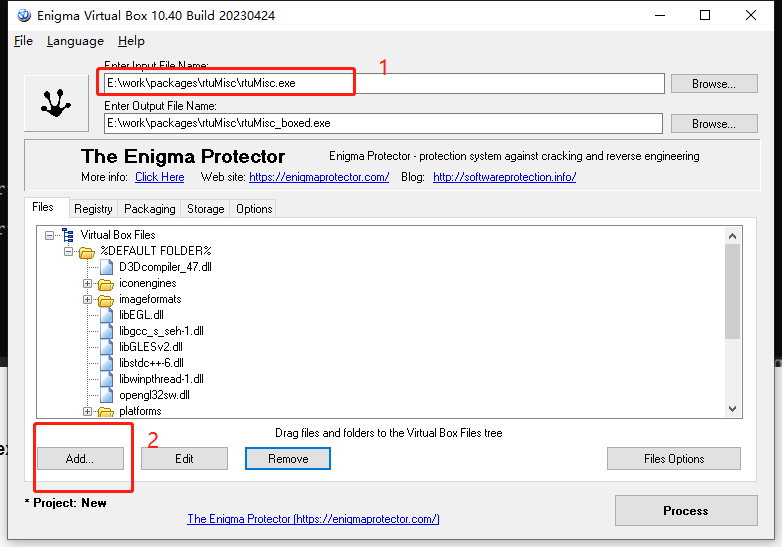Click the Enigma Virtual Box title bar icon
The width and height of the screenshot is (782, 547).
[x=24, y=15]
